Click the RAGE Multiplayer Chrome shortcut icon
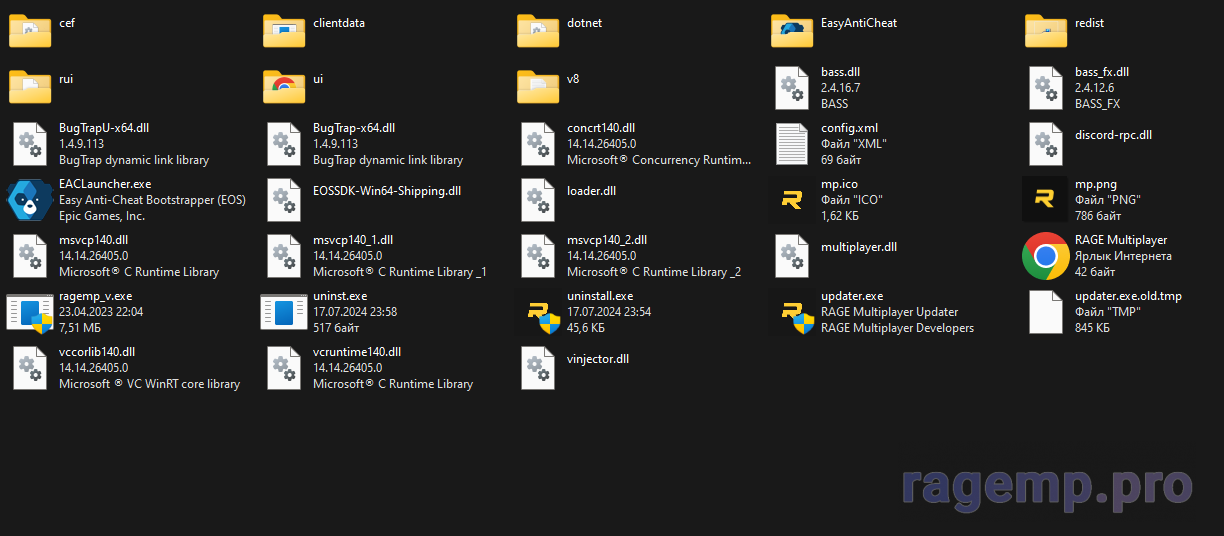 pyautogui.click(x=1046, y=256)
